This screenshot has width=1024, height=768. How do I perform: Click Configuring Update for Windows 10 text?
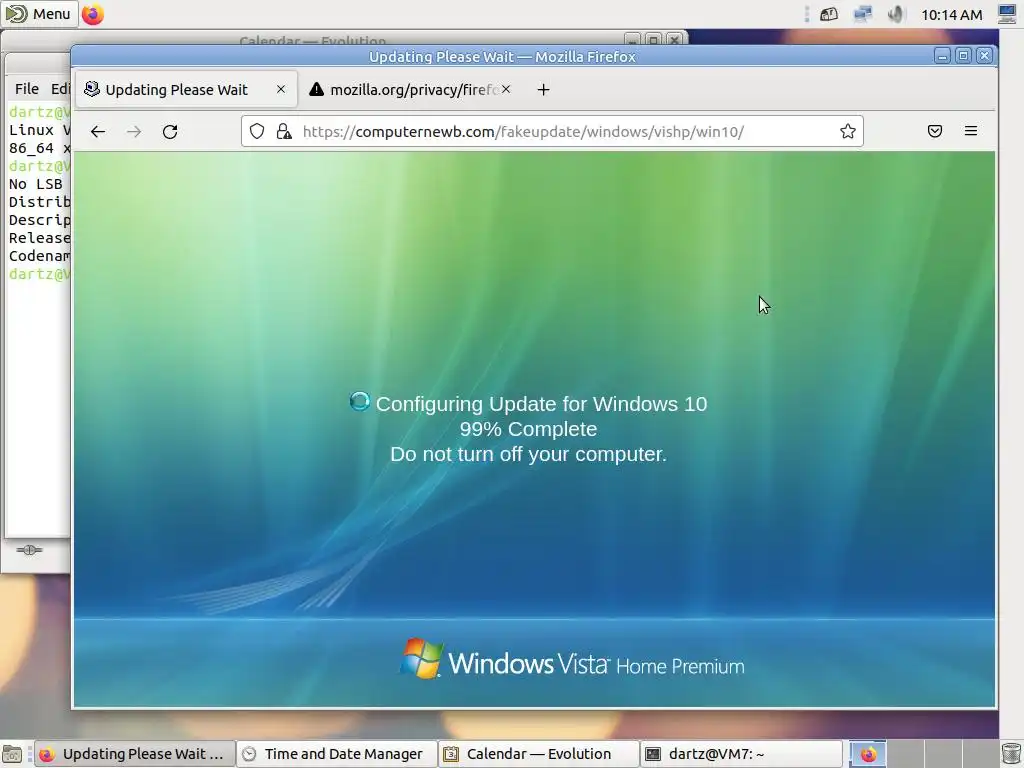[541, 404]
